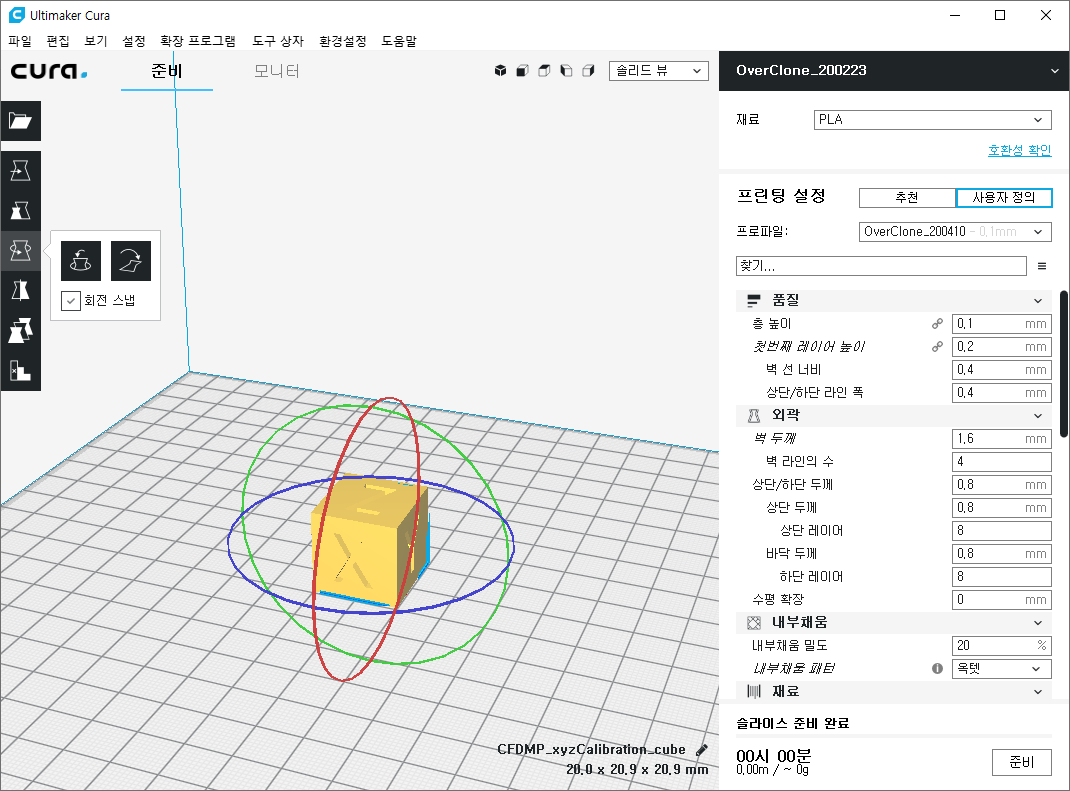
Task: Click the 내부채움 밀도 value field
Action: [1001, 646]
